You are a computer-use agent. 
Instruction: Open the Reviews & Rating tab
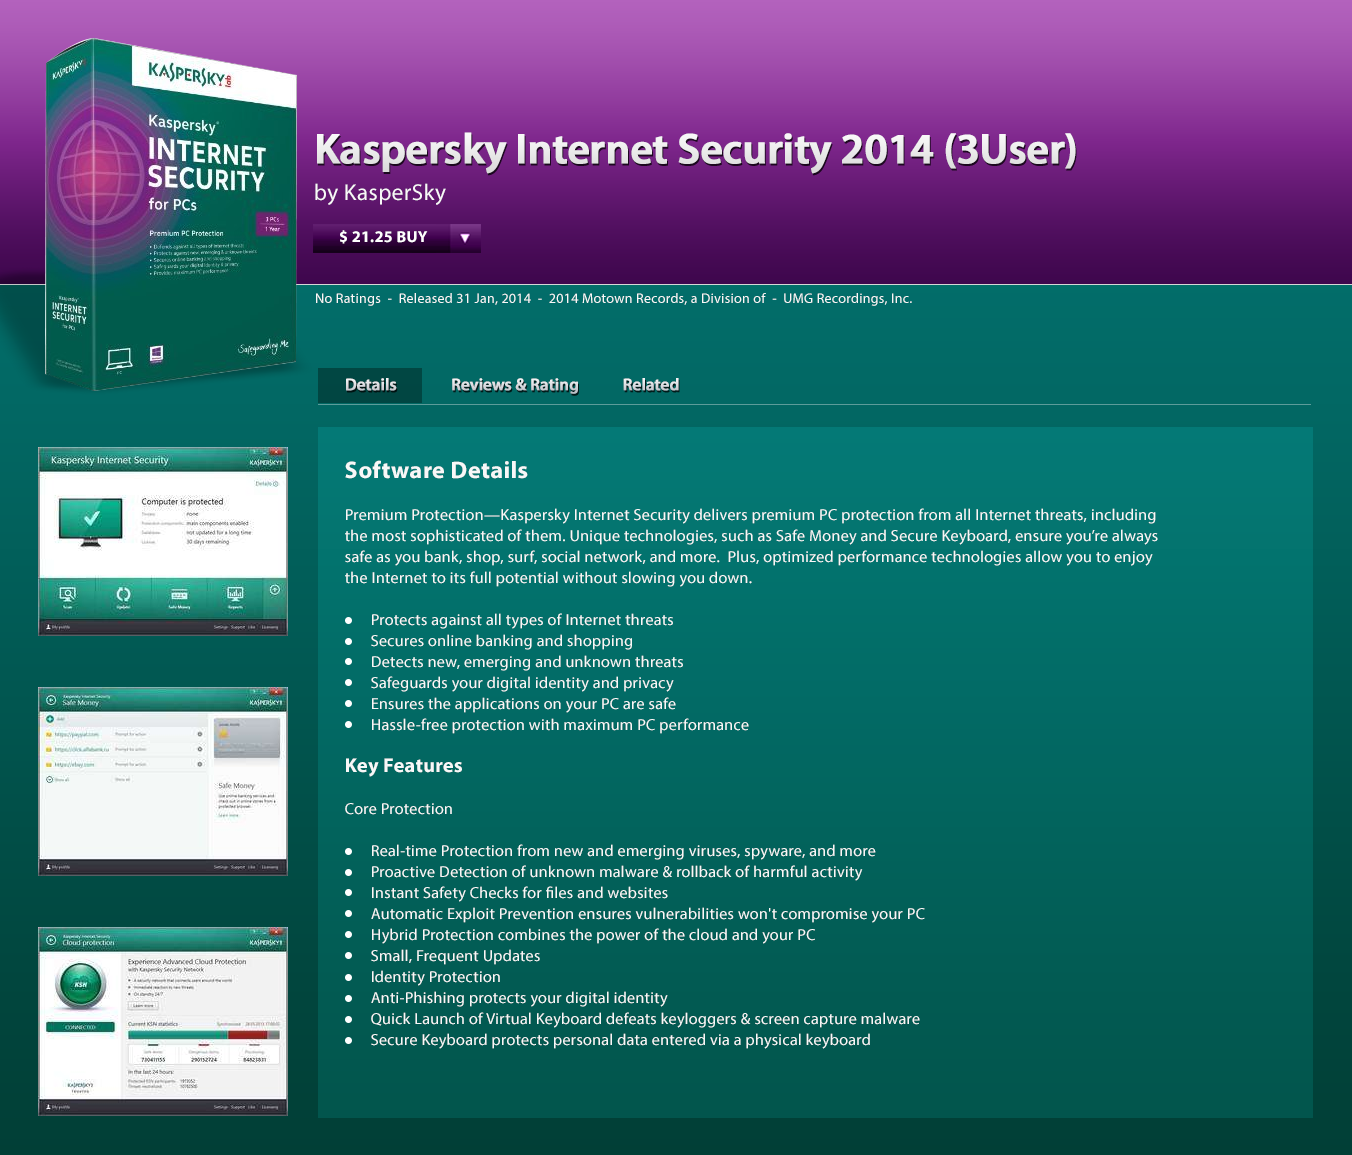coord(514,385)
